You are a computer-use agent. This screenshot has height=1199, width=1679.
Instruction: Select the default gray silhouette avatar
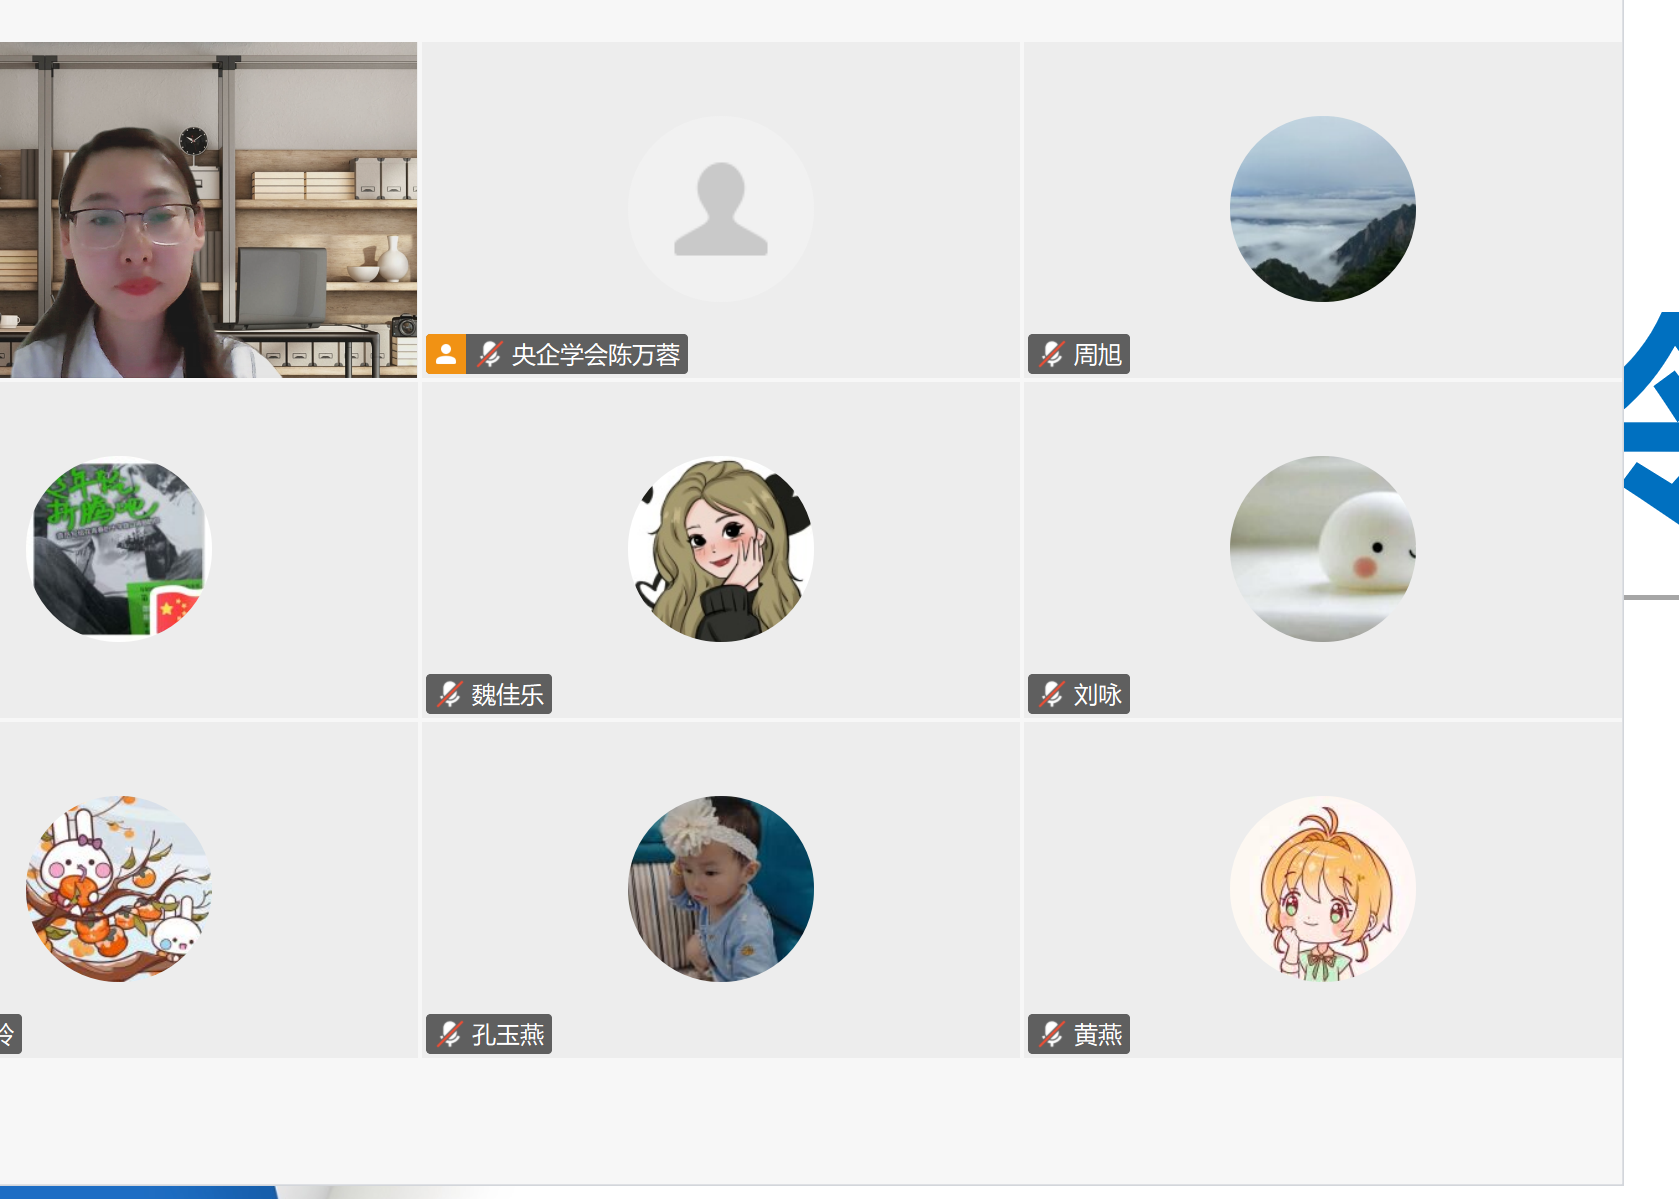click(721, 209)
